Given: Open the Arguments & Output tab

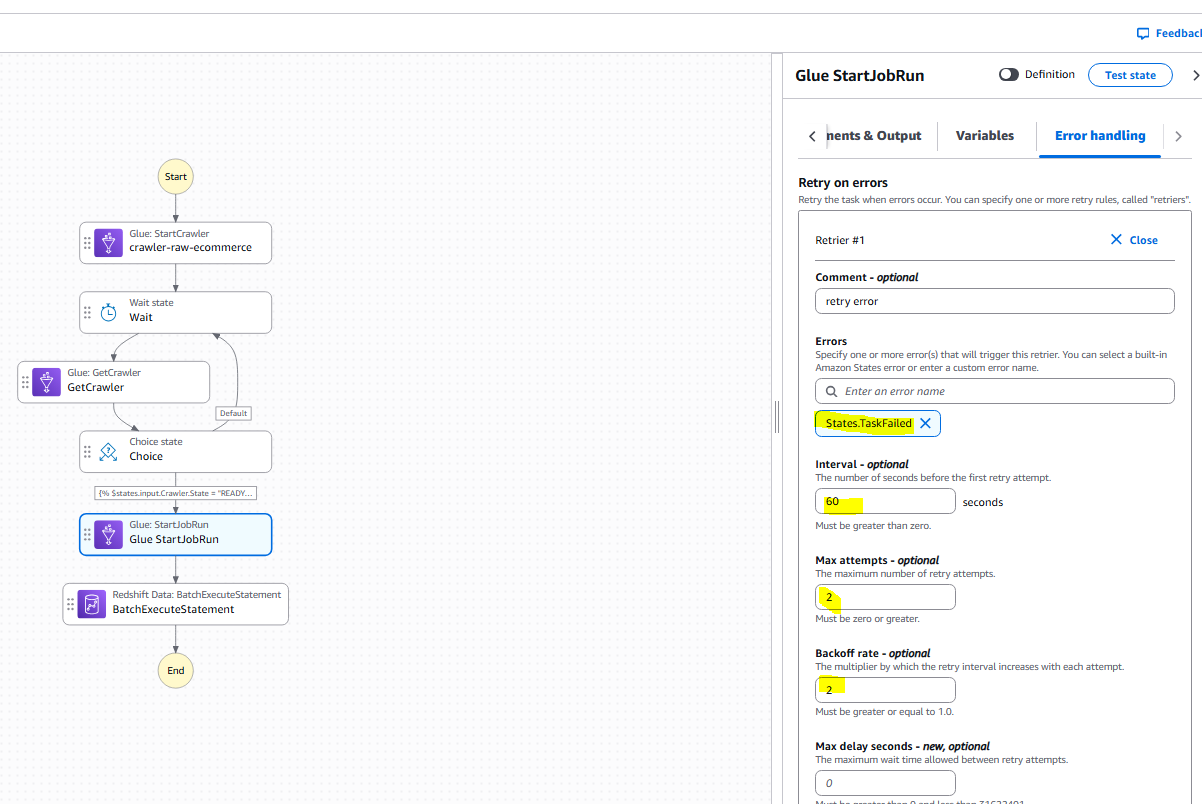Looking at the screenshot, I should coord(873,136).
